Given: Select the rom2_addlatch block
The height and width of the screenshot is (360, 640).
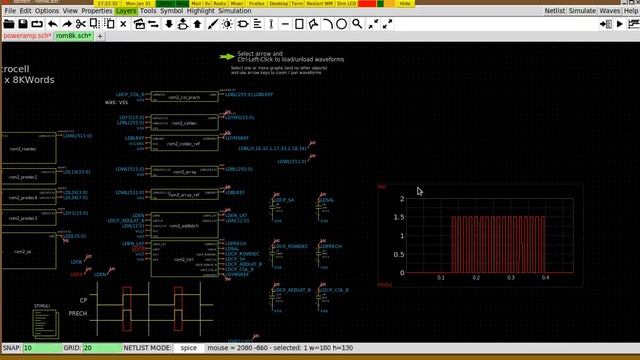Looking at the screenshot, I should coord(184,225).
